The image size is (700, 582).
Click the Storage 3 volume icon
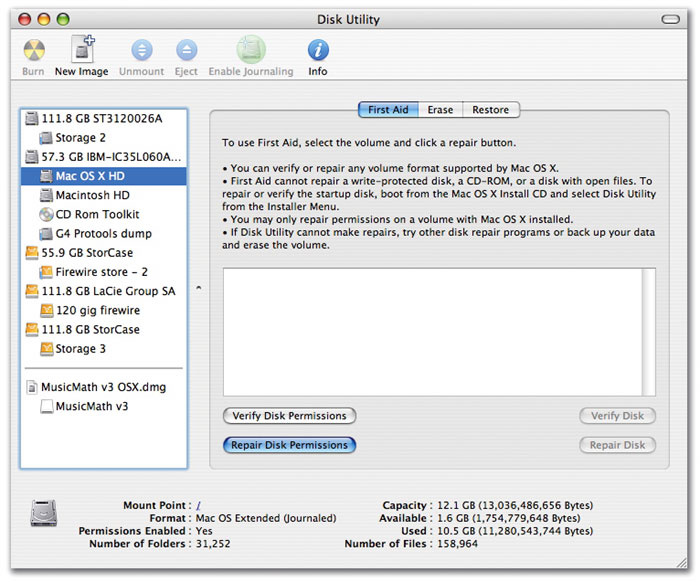pyautogui.click(x=46, y=349)
